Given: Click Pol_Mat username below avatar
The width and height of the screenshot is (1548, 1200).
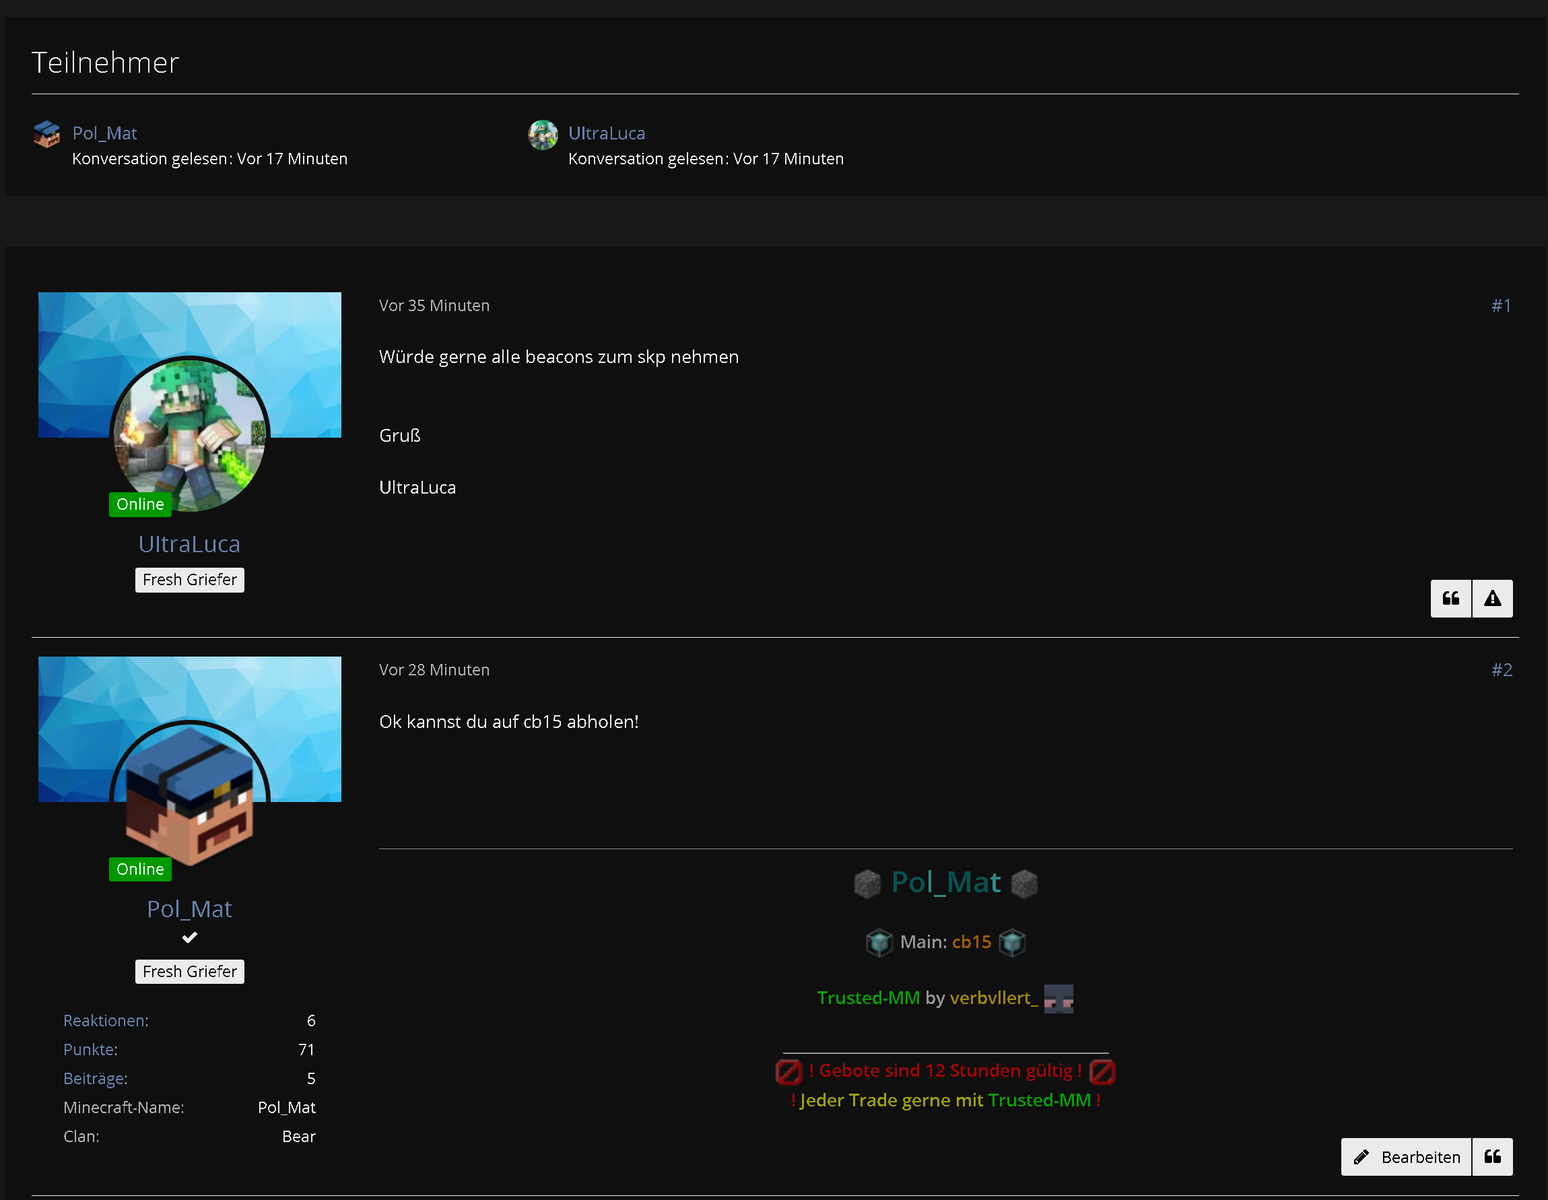Looking at the screenshot, I should pyautogui.click(x=190, y=909).
